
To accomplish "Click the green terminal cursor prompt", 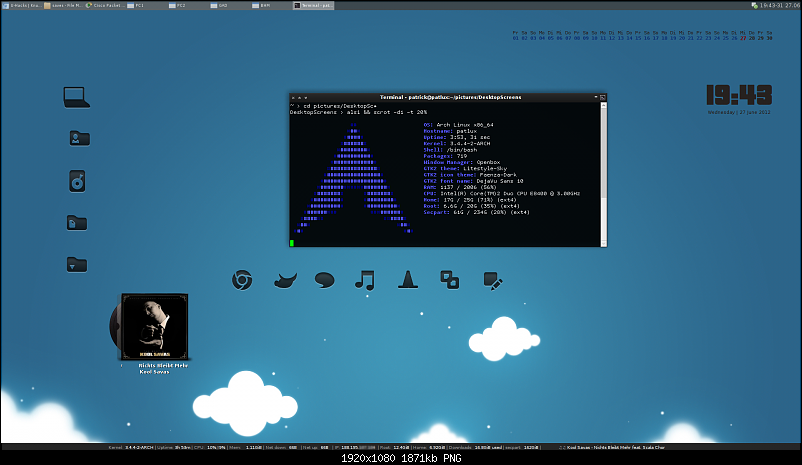I will (292, 242).
